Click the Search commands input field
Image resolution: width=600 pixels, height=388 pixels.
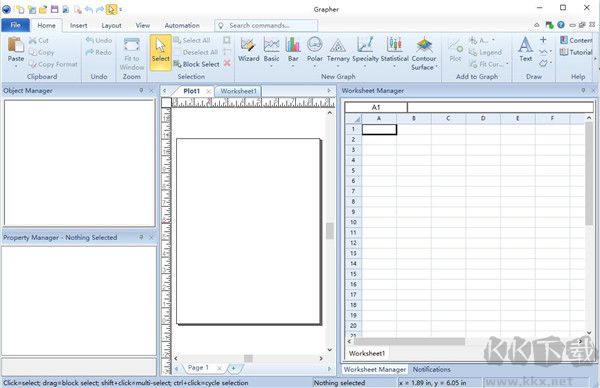(x=266, y=25)
